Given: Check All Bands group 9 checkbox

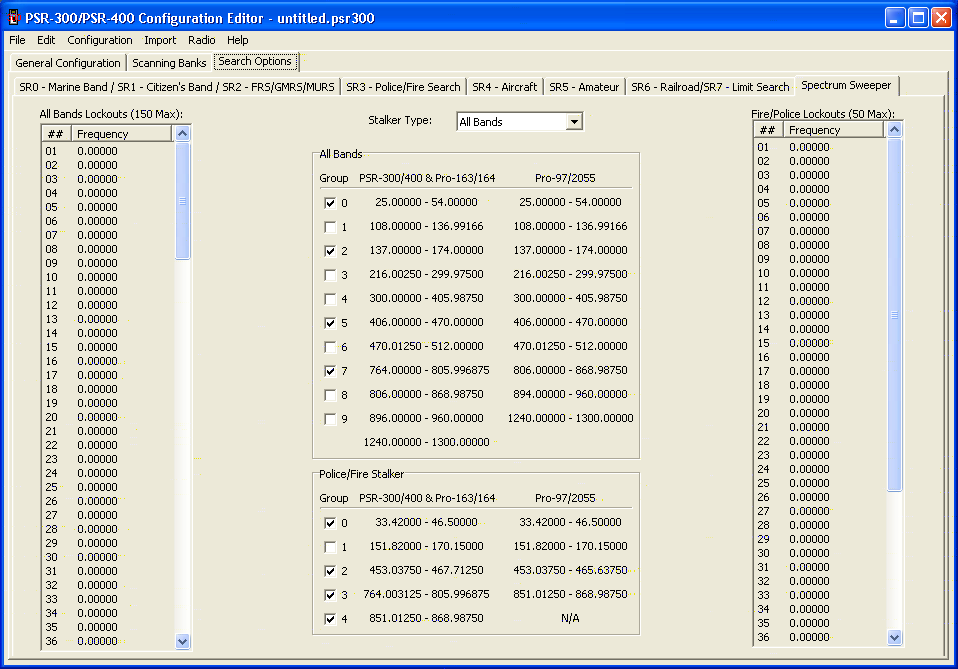Looking at the screenshot, I should pyautogui.click(x=330, y=419).
